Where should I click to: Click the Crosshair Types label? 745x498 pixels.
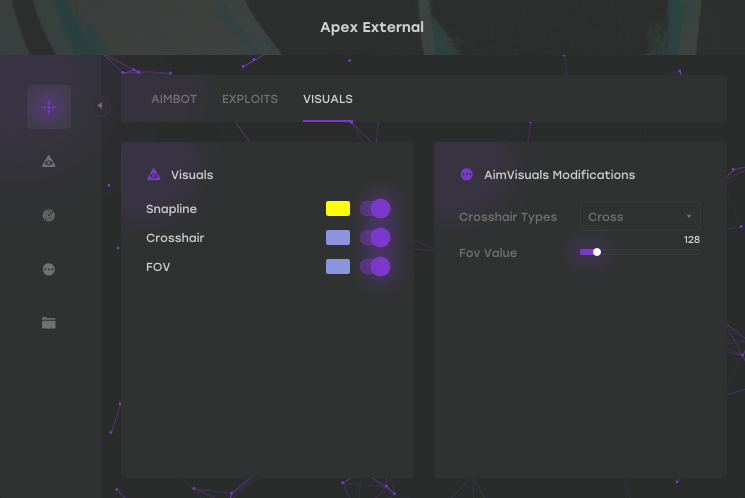click(508, 217)
